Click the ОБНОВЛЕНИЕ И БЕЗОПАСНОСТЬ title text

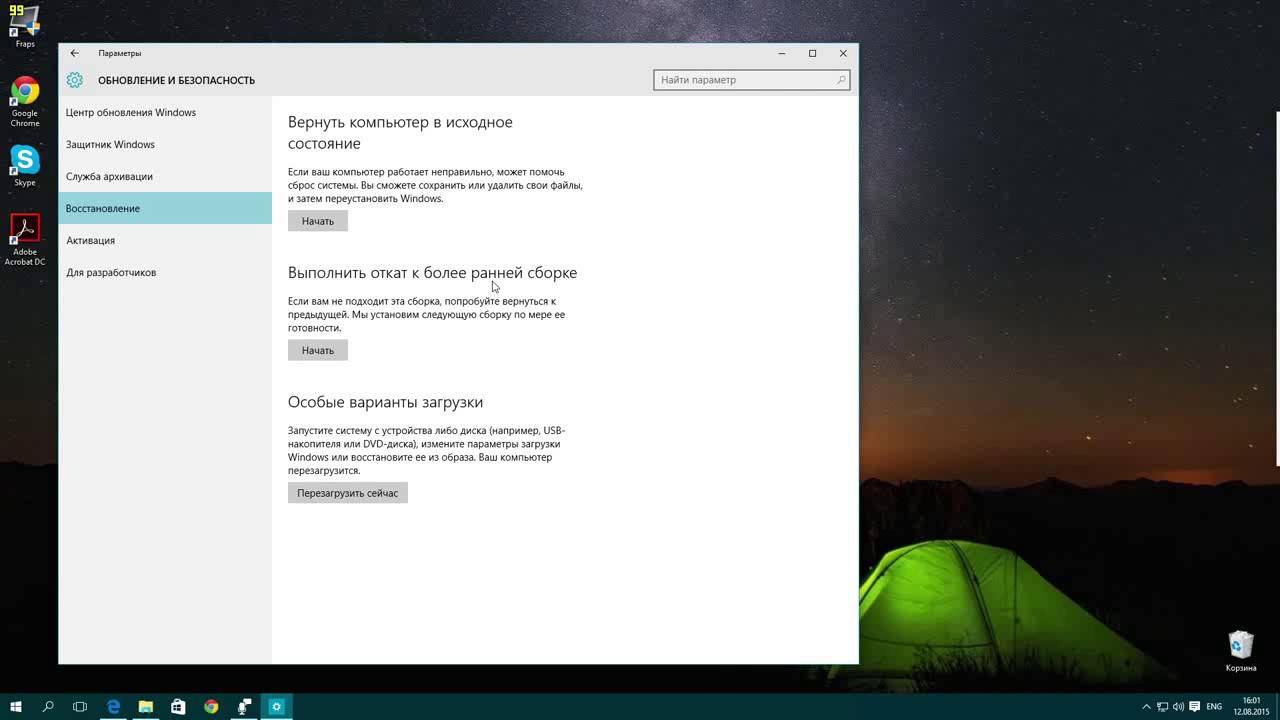pos(176,80)
